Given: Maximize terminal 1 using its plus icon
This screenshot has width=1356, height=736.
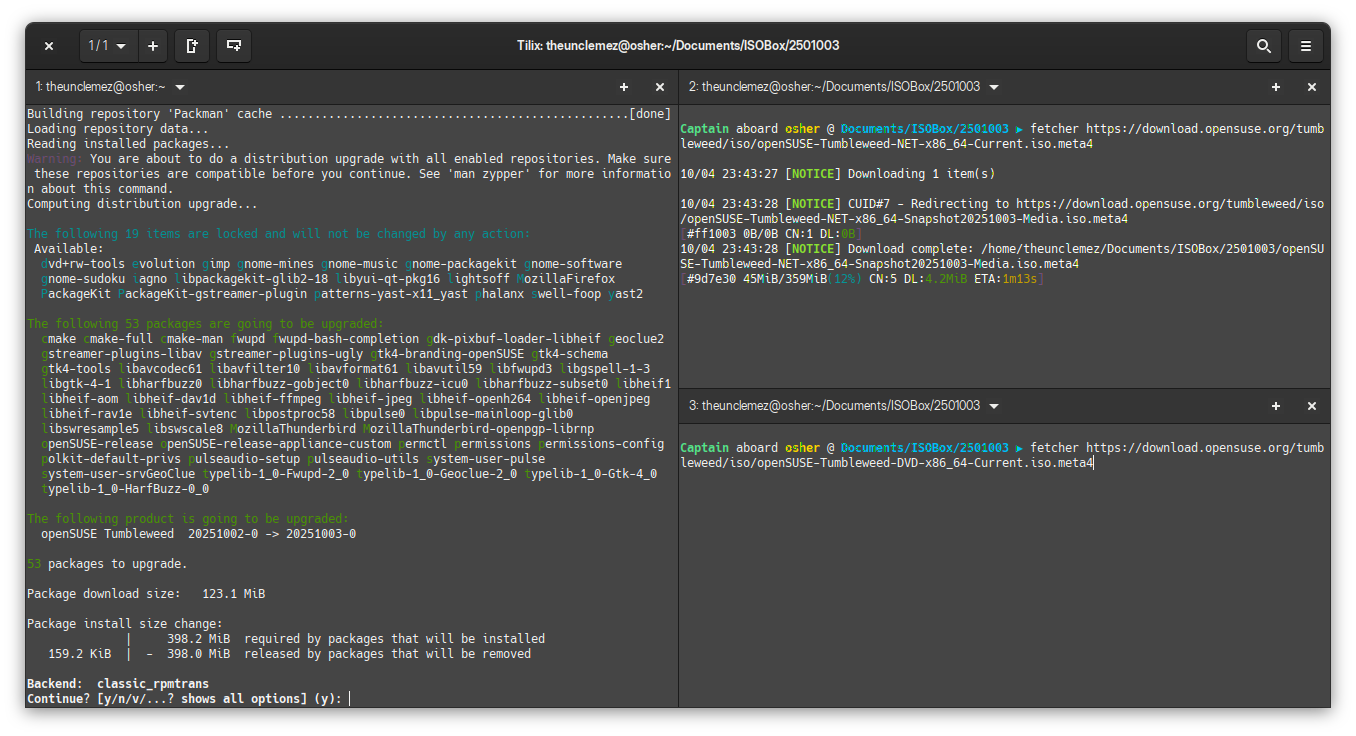Looking at the screenshot, I should pos(624,87).
